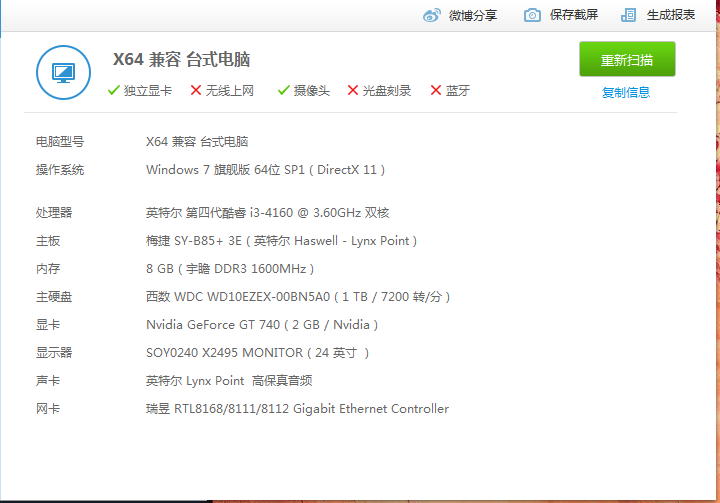Click the 电脑型号 row label

tap(60, 142)
